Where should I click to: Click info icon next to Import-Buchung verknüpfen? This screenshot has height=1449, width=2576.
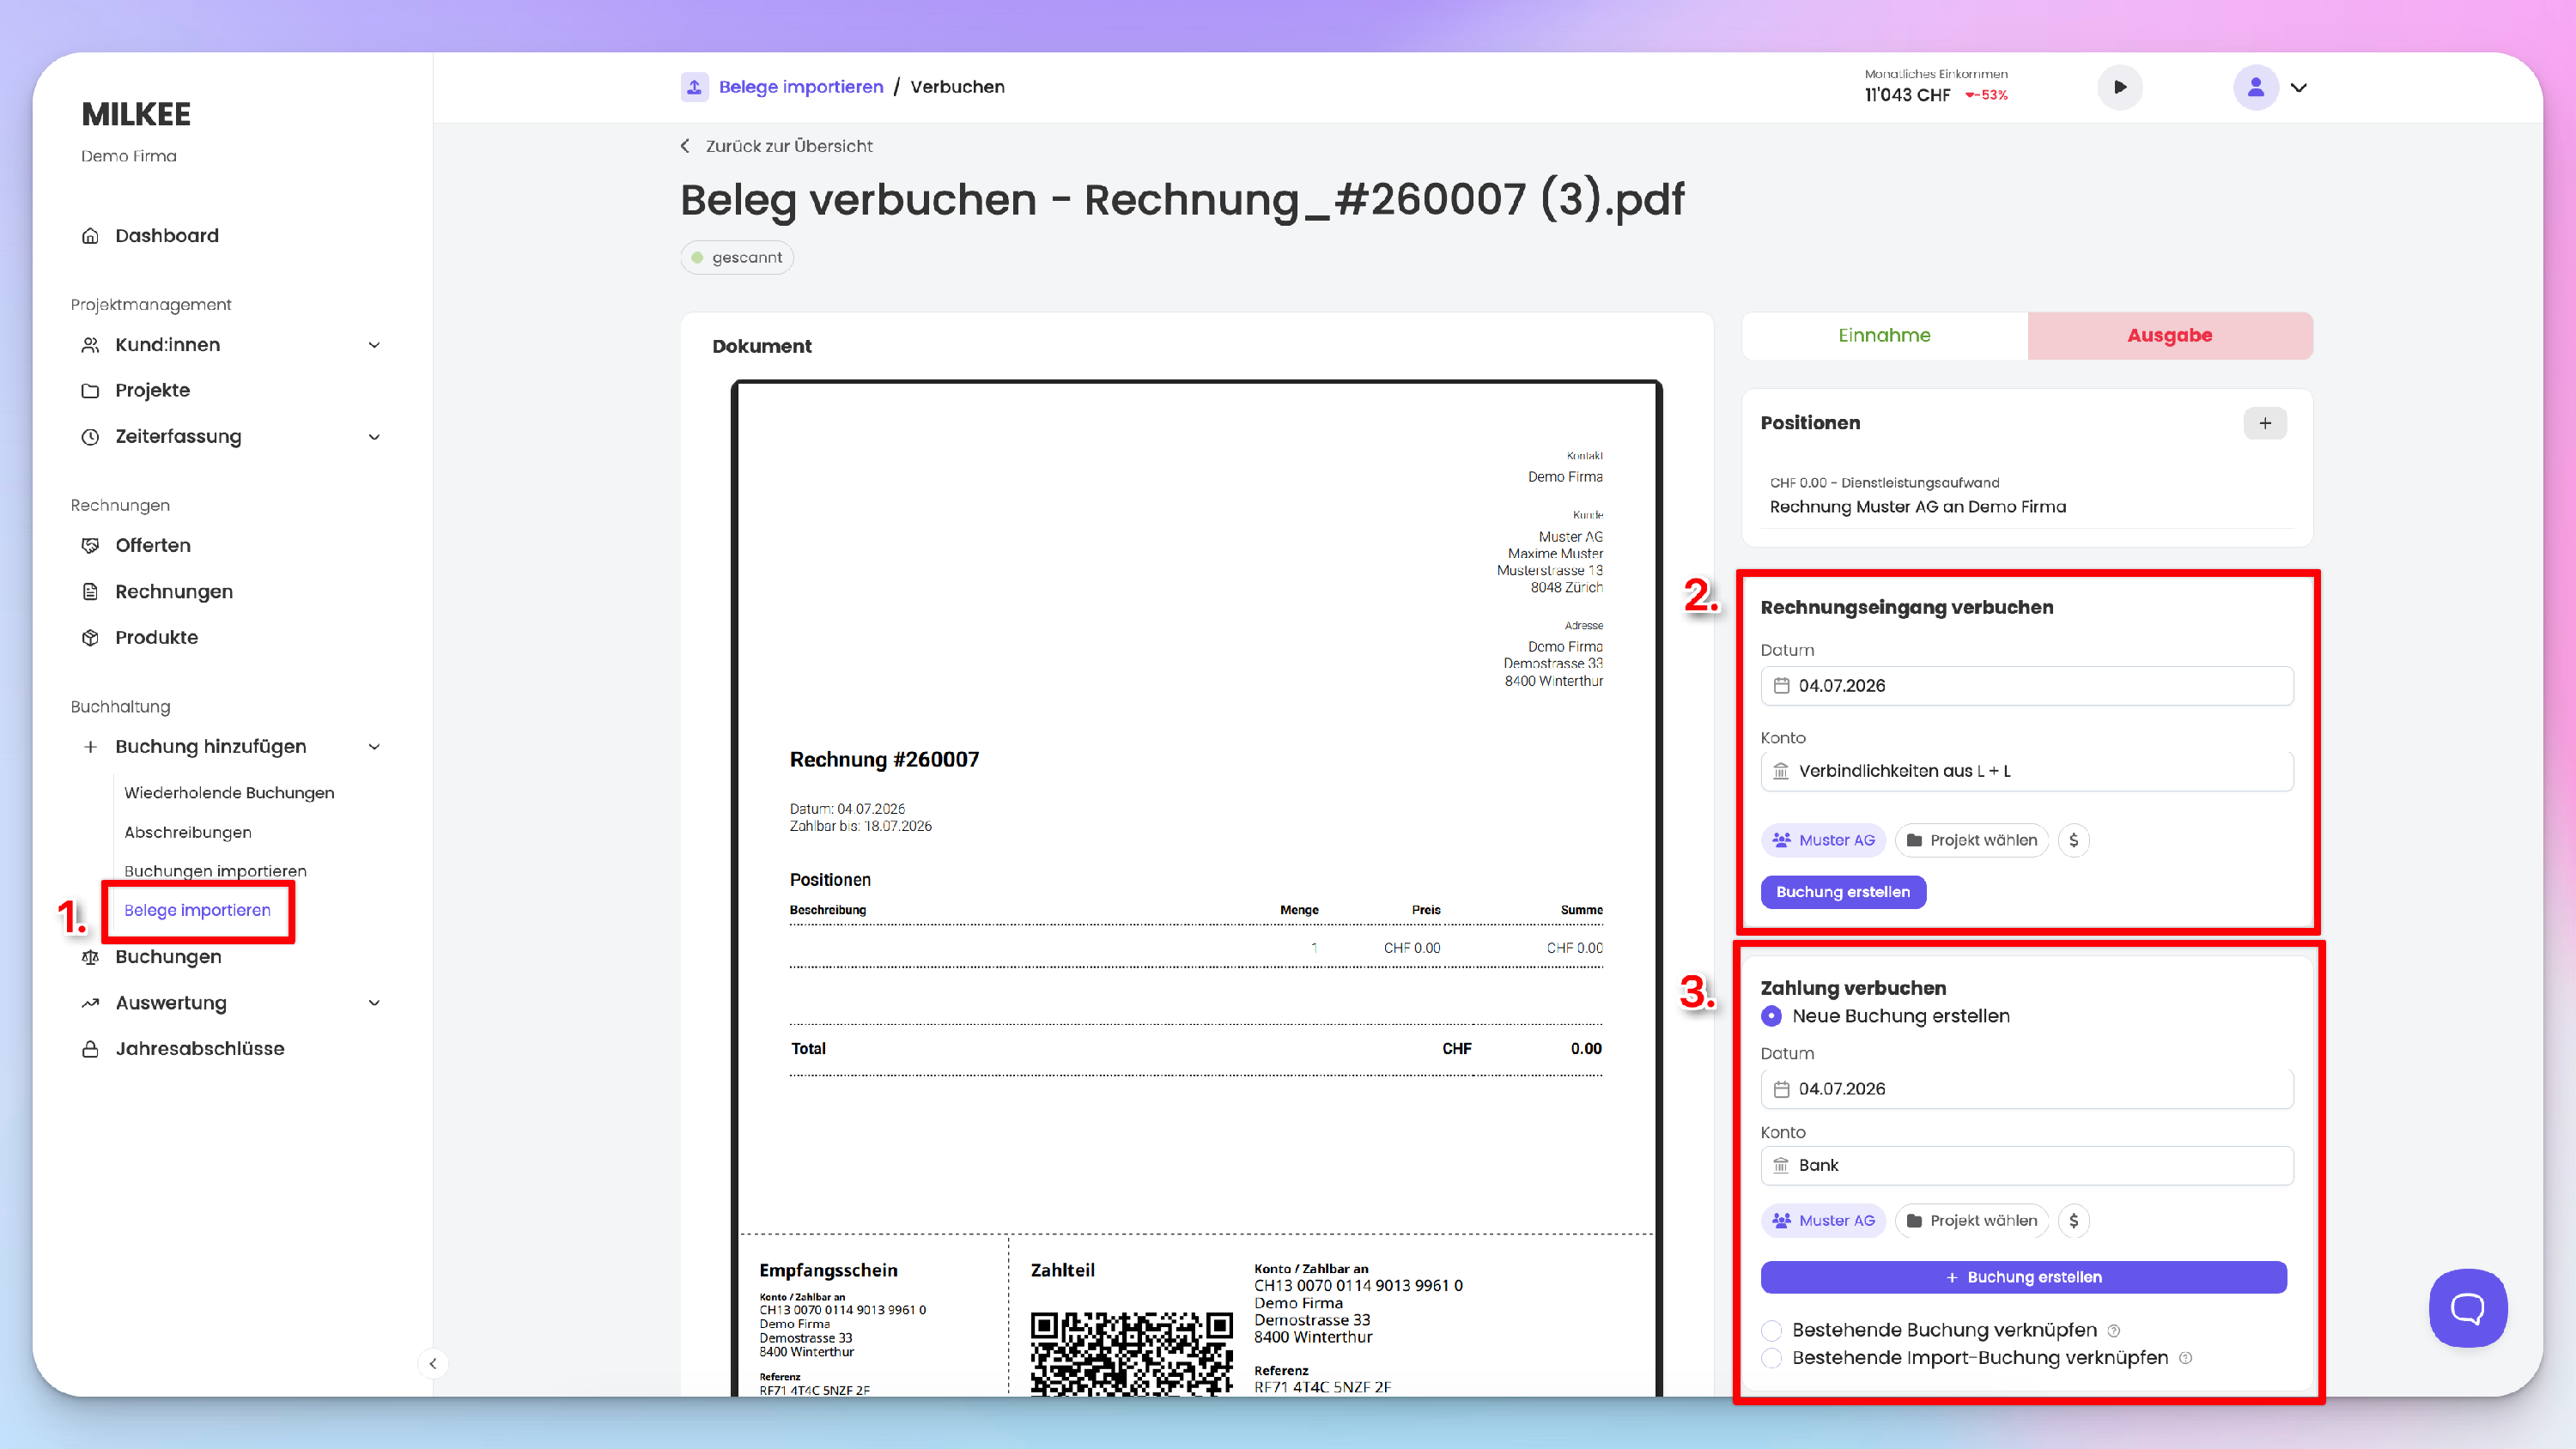[x=2185, y=1358]
